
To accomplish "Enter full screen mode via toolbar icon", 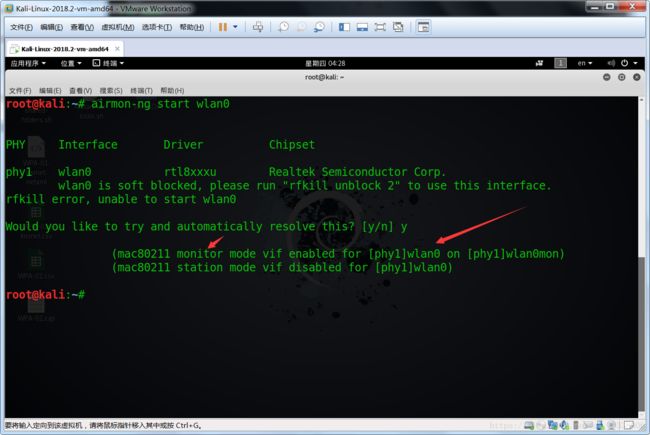I will 380,27.
